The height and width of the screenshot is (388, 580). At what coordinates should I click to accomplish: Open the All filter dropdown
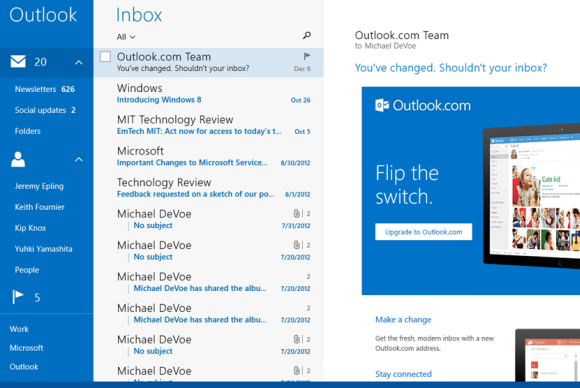point(126,37)
